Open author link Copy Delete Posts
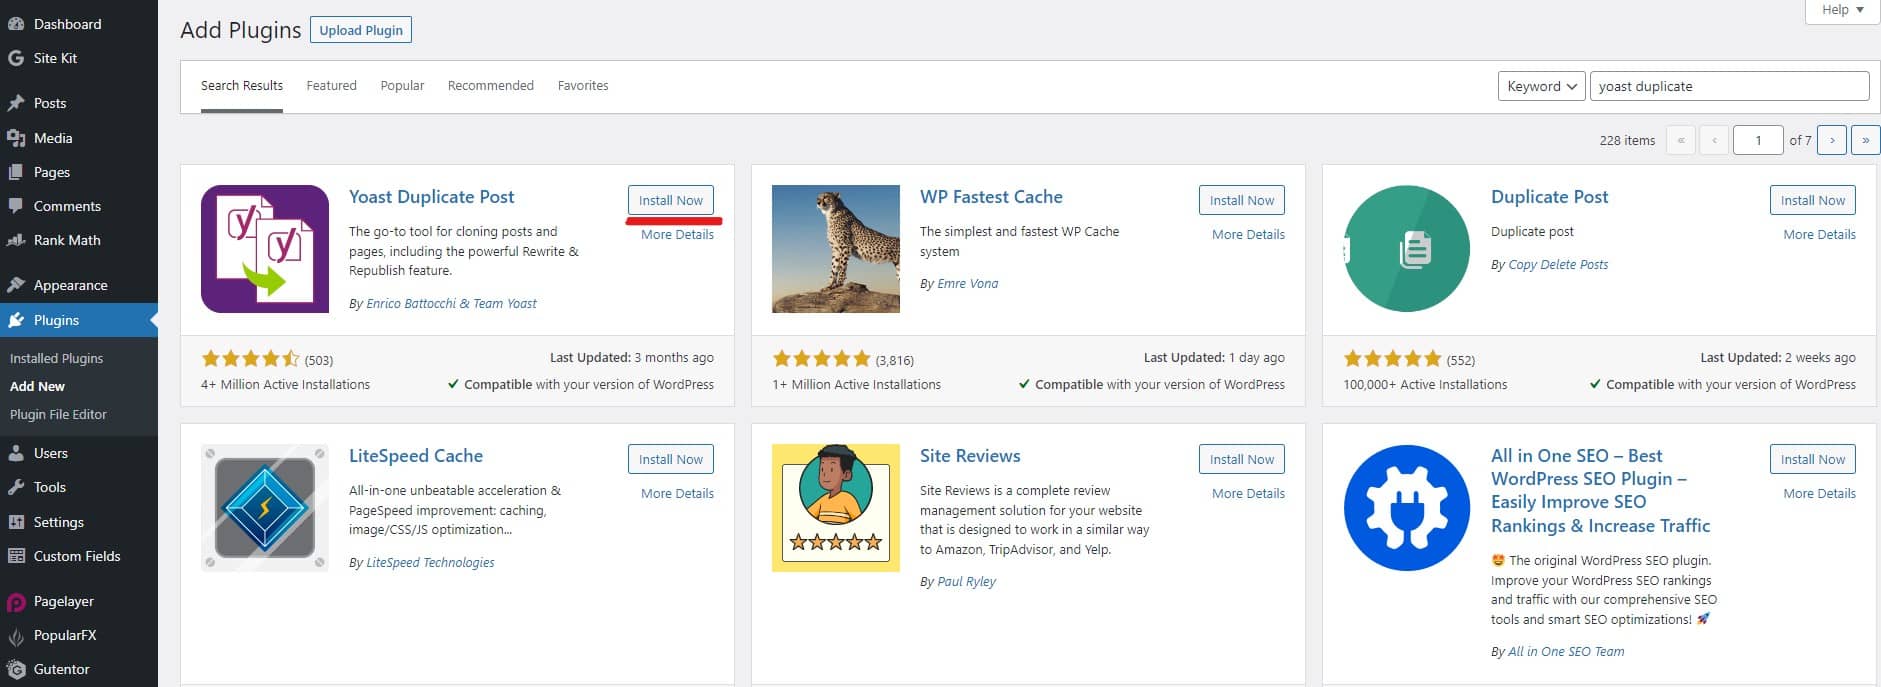 tap(1558, 264)
